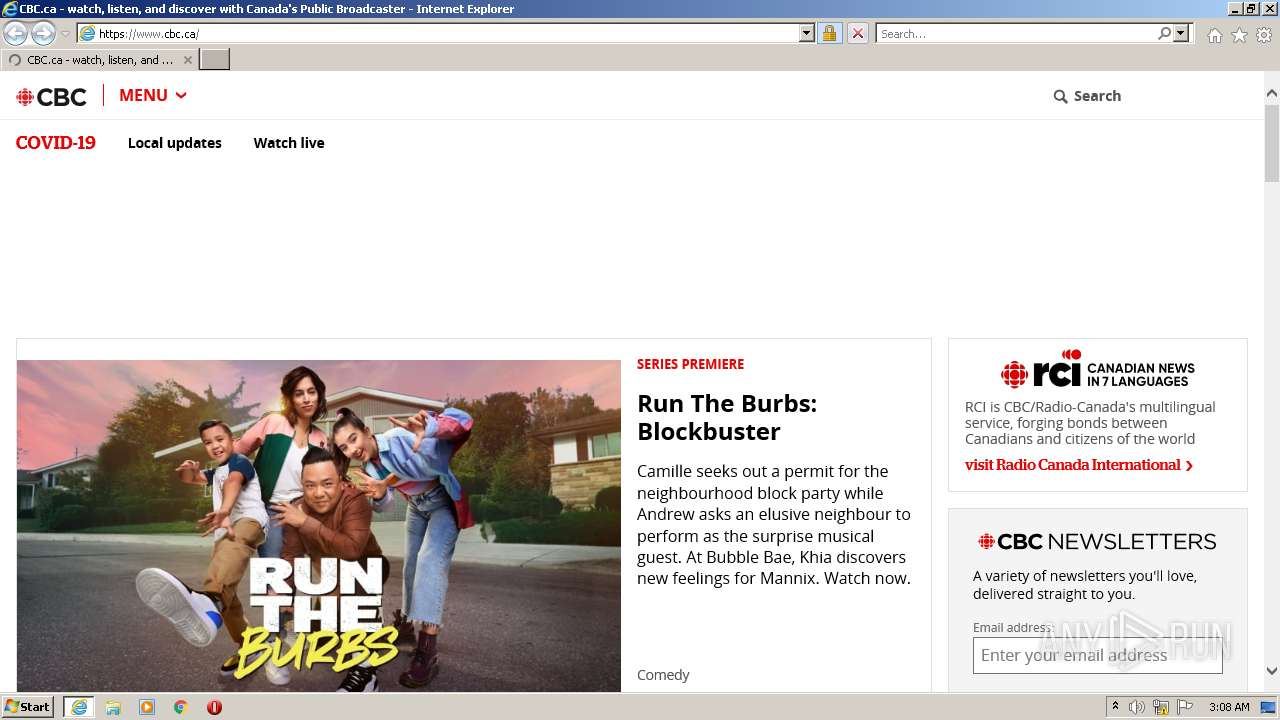Click the email address input field

click(1097, 655)
